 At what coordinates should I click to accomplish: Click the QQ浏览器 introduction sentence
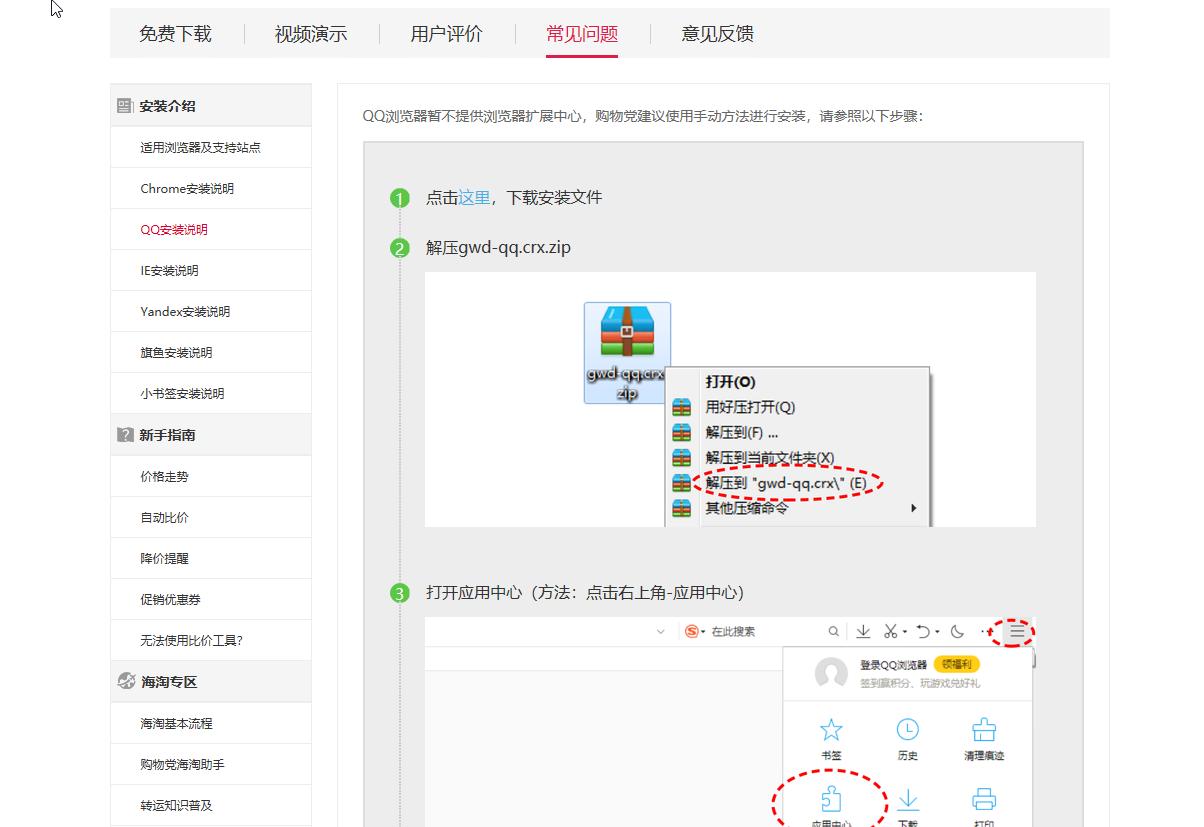tap(643, 115)
